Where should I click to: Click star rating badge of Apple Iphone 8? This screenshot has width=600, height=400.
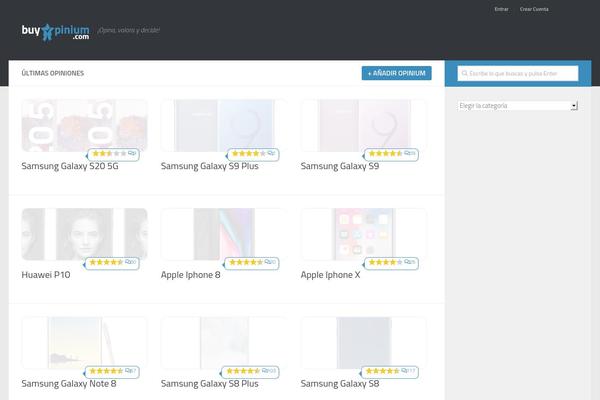251,263
